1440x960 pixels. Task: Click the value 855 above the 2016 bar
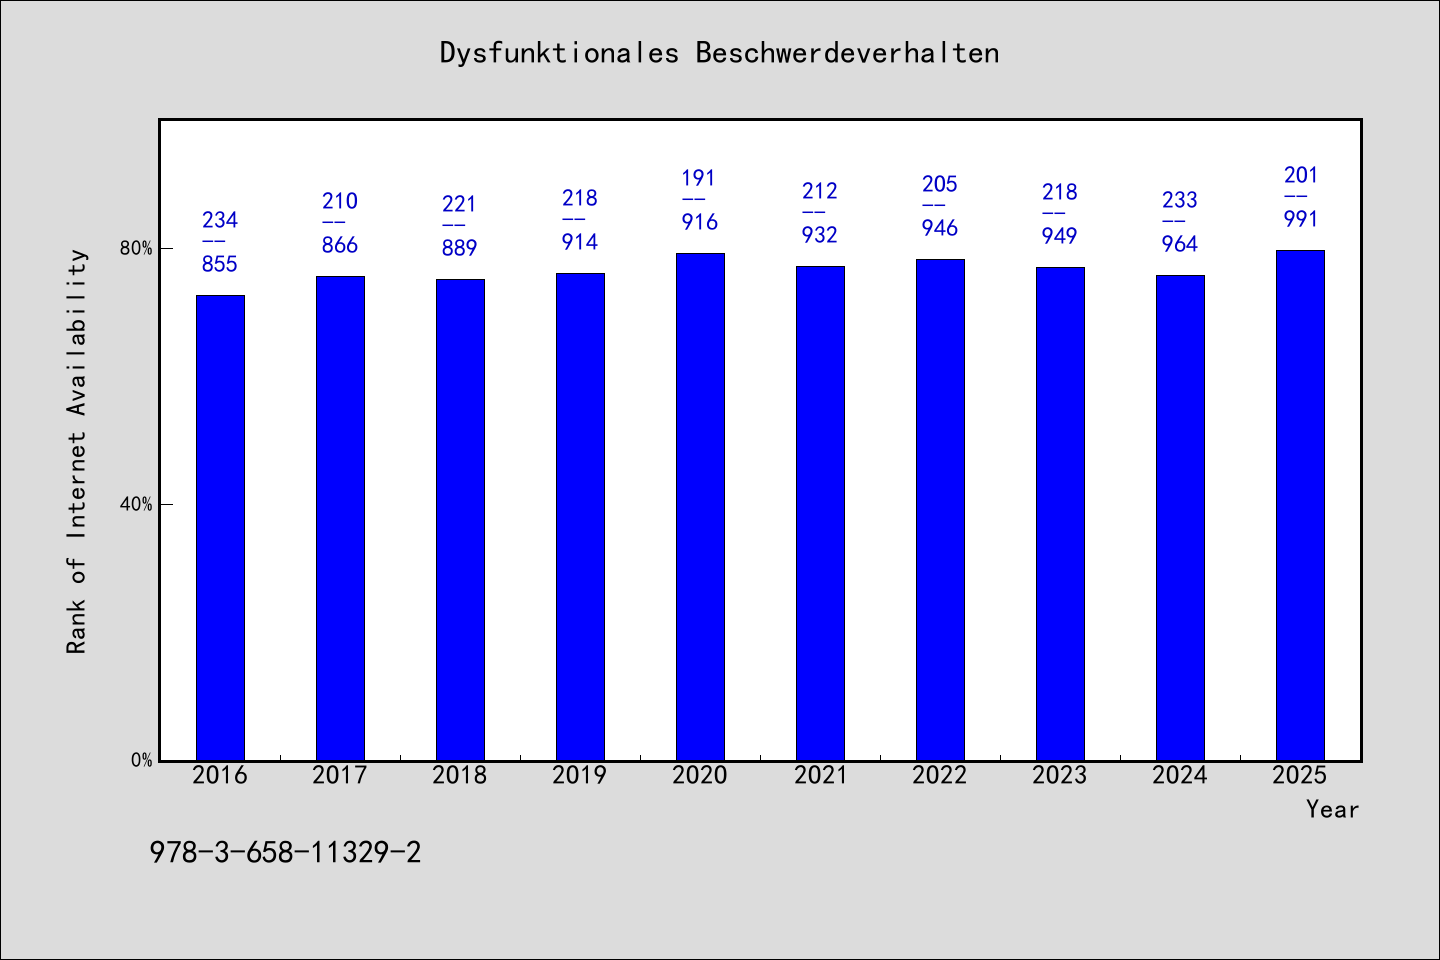point(220,264)
